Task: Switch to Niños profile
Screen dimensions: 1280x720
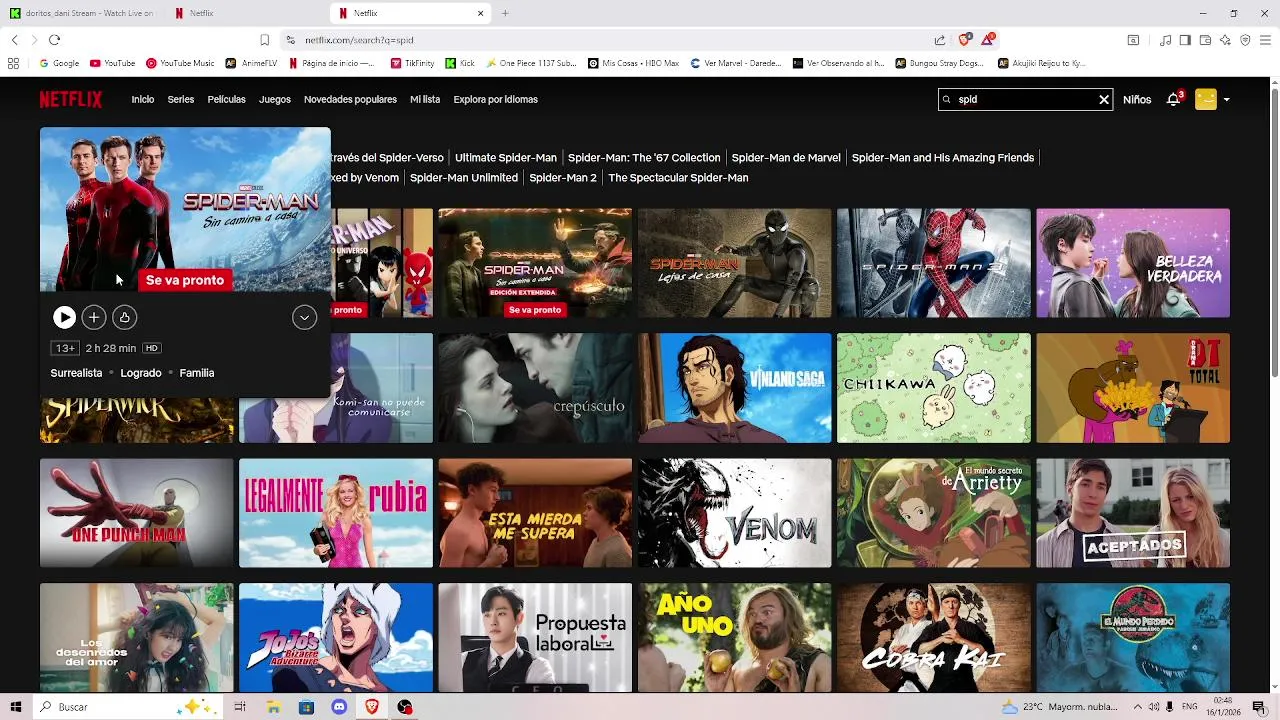Action: coord(1137,99)
